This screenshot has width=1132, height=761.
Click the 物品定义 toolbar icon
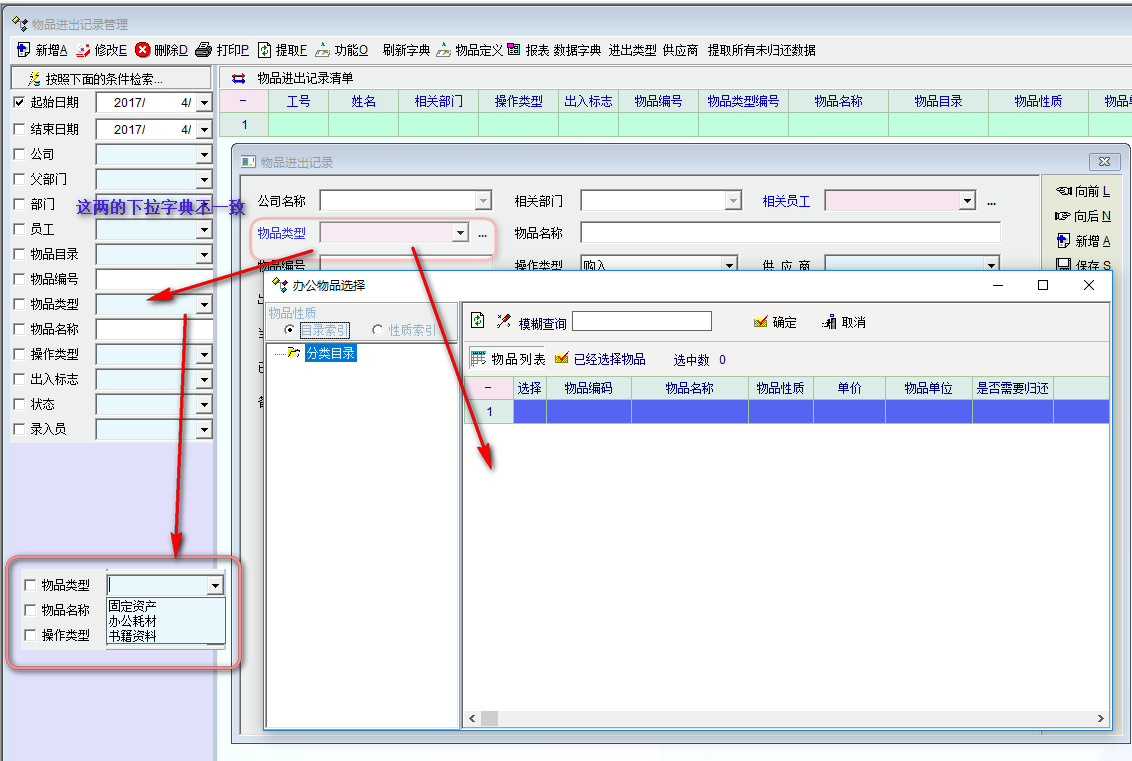[x=445, y=50]
